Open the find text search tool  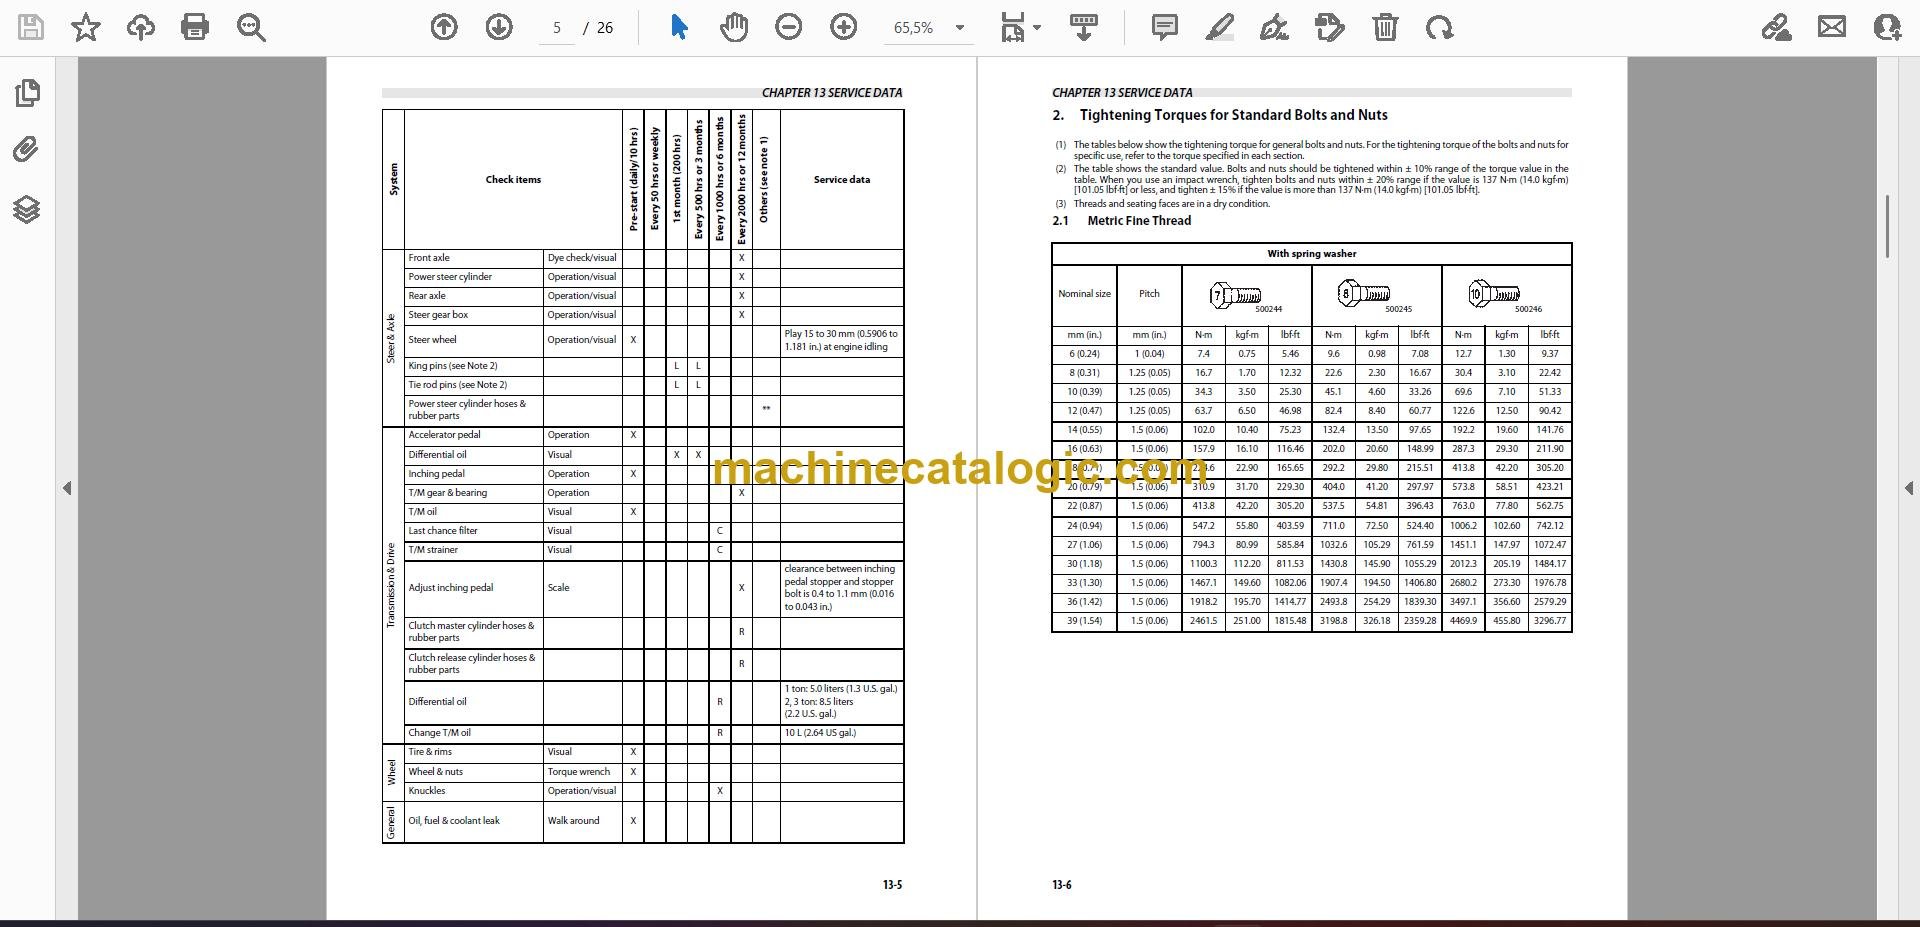coord(251,27)
